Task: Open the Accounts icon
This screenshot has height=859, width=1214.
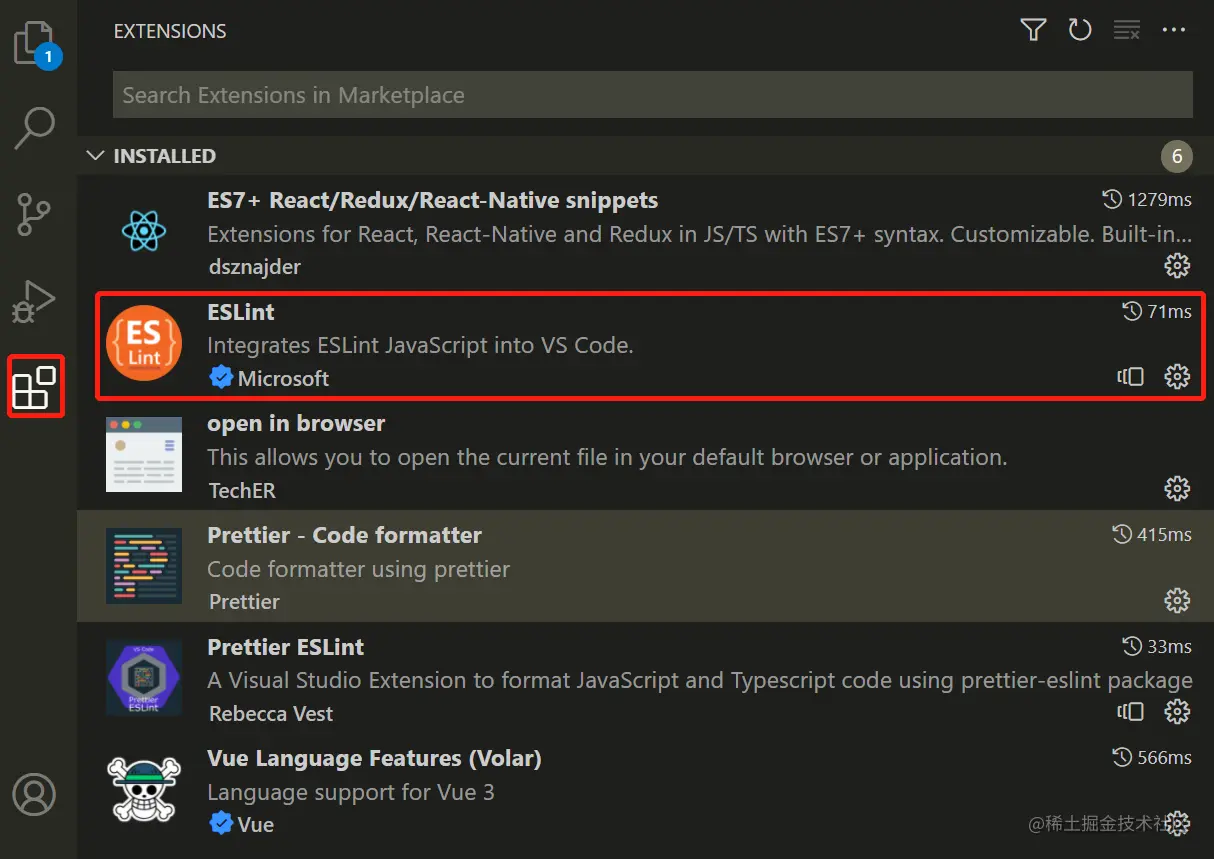Action: click(36, 795)
